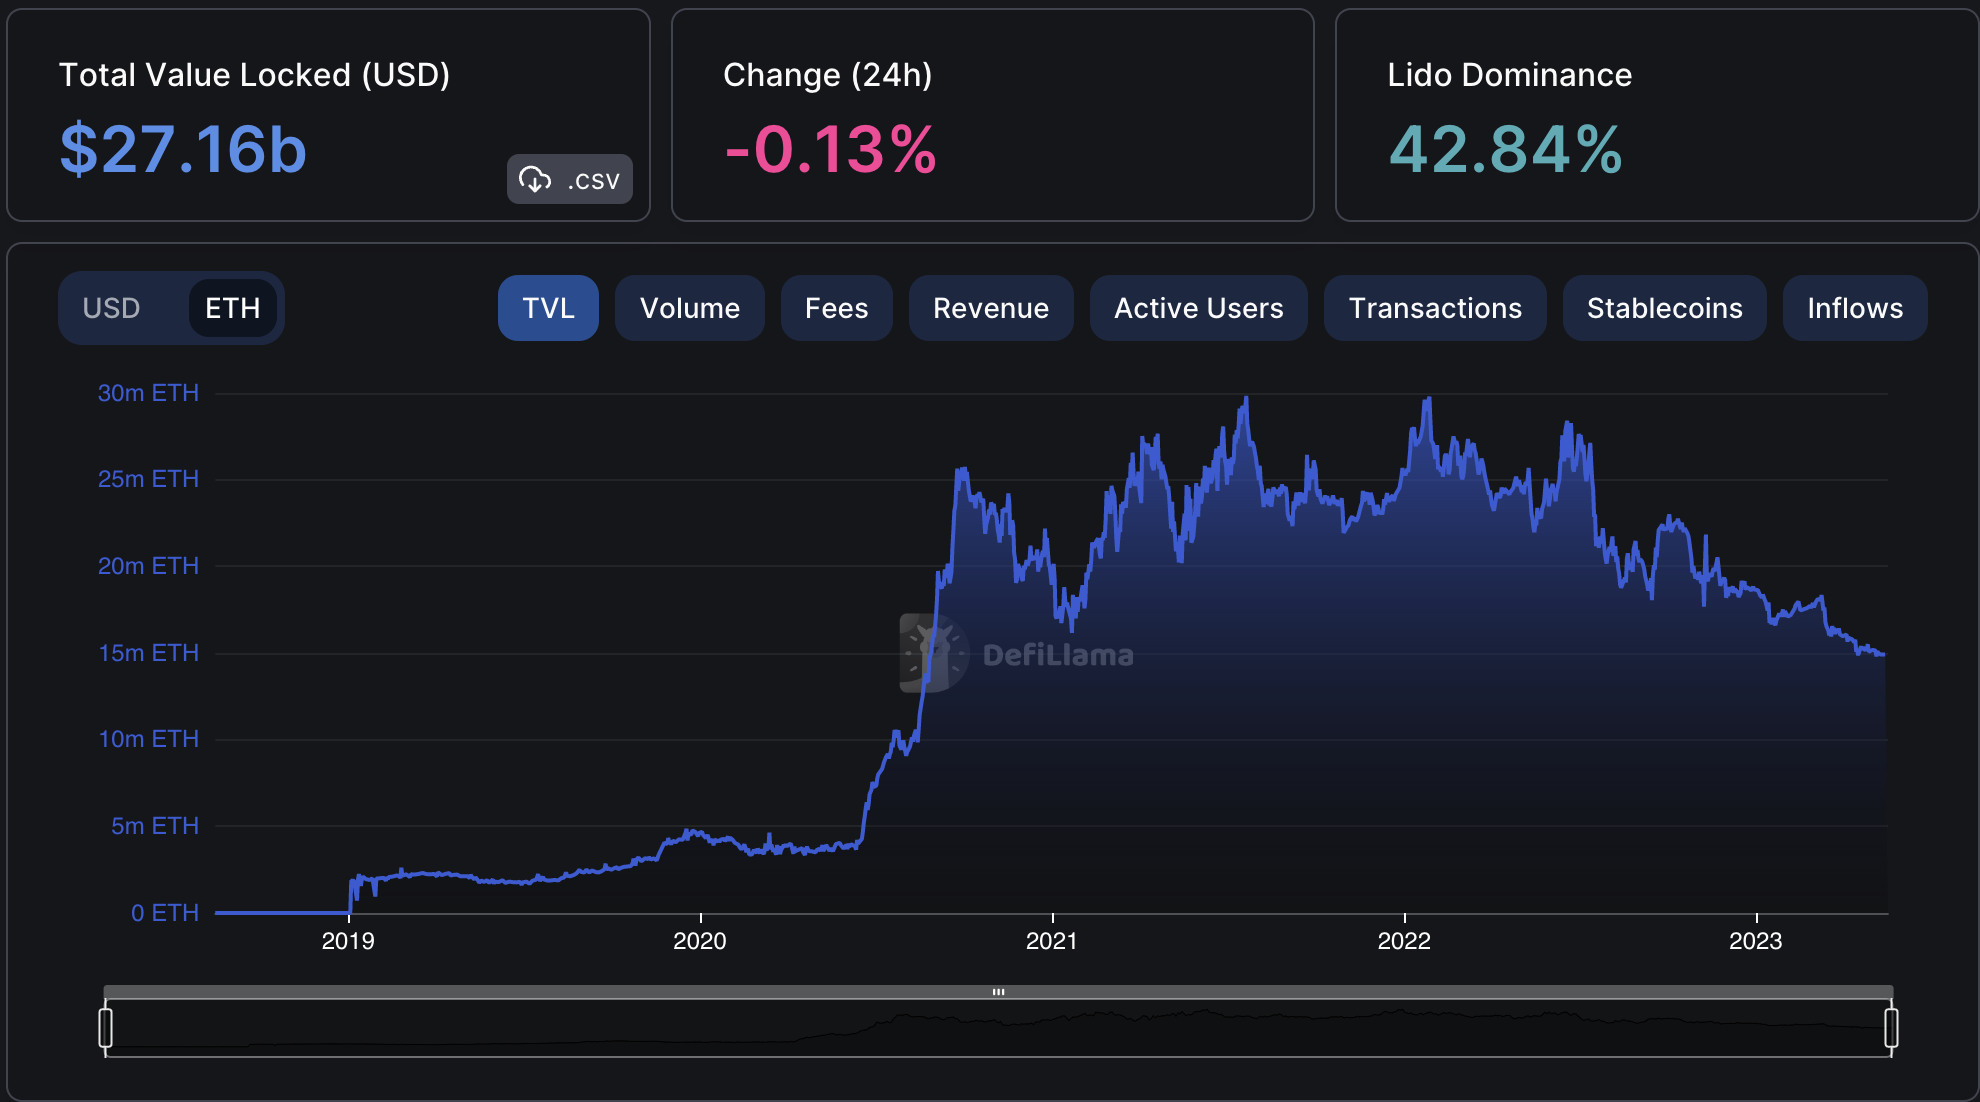Click the Lido Dominance 42.84% value
1980x1102 pixels.
[1505, 150]
